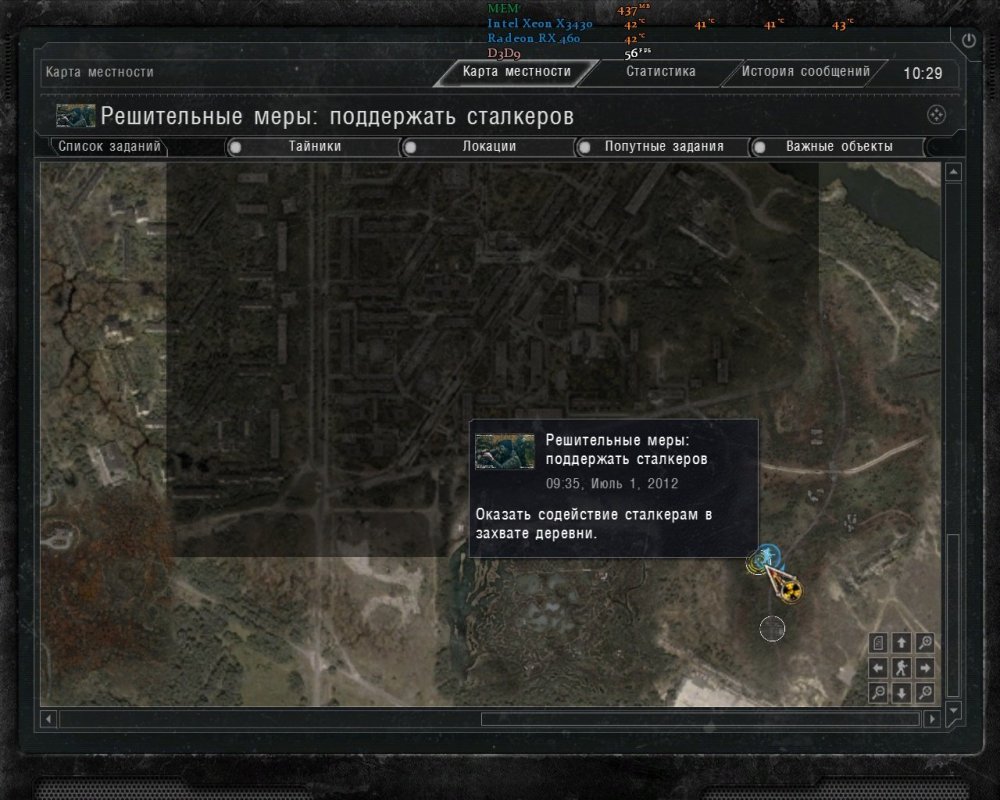Zoom in with the plus magnifier icon
Screen dimensions: 1000x800
[x=925, y=643]
